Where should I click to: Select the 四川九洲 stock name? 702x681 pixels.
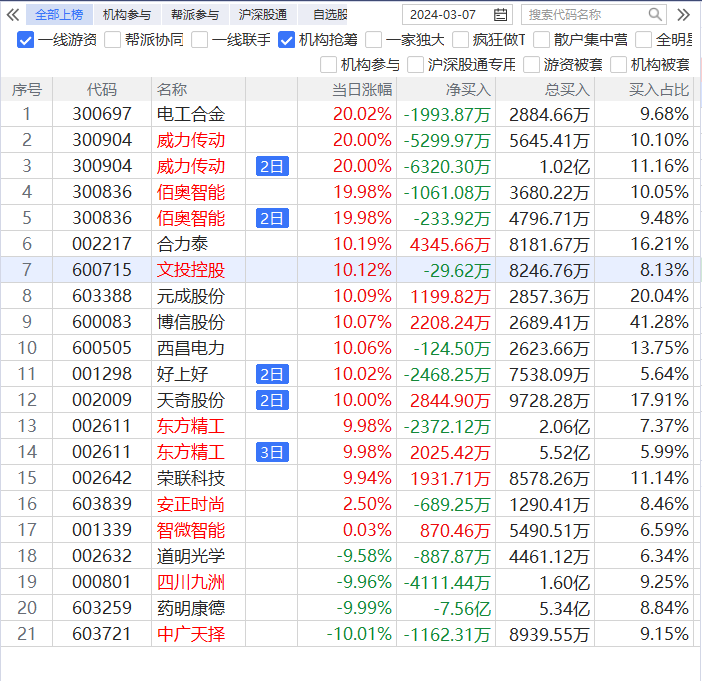(x=191, y=582)
